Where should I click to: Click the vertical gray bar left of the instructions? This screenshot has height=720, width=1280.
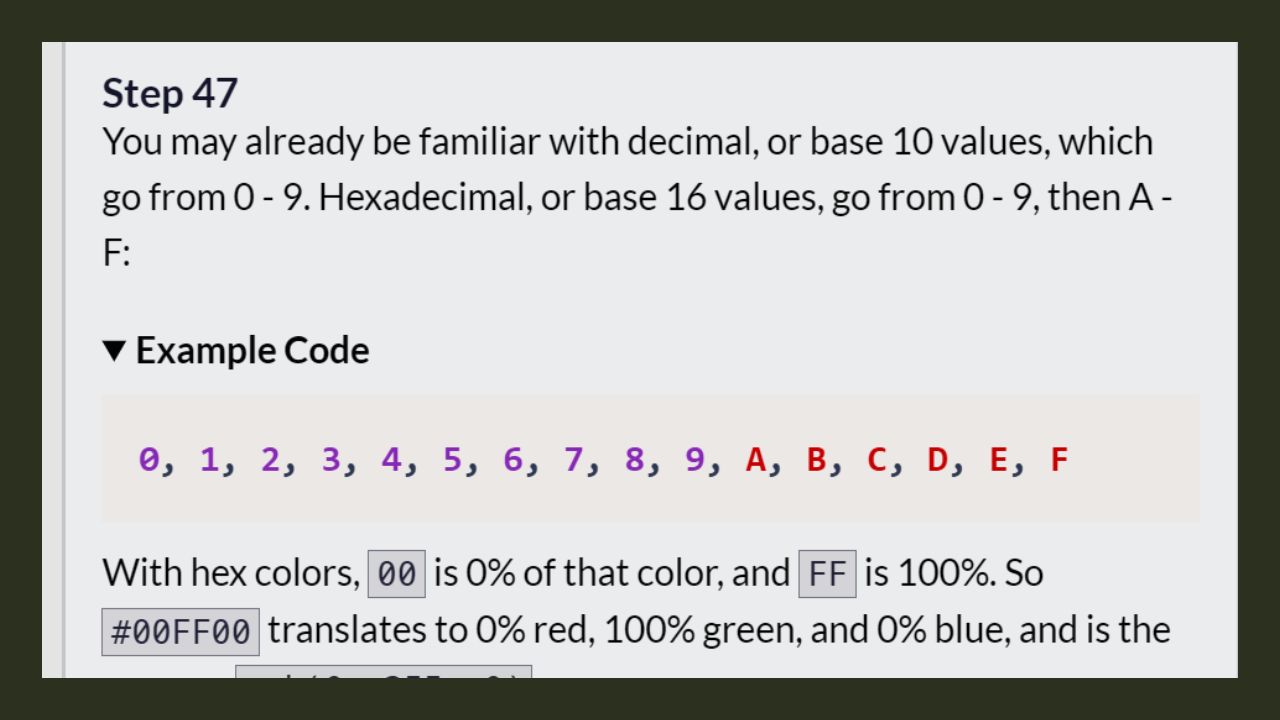click(x=64, y=360)
